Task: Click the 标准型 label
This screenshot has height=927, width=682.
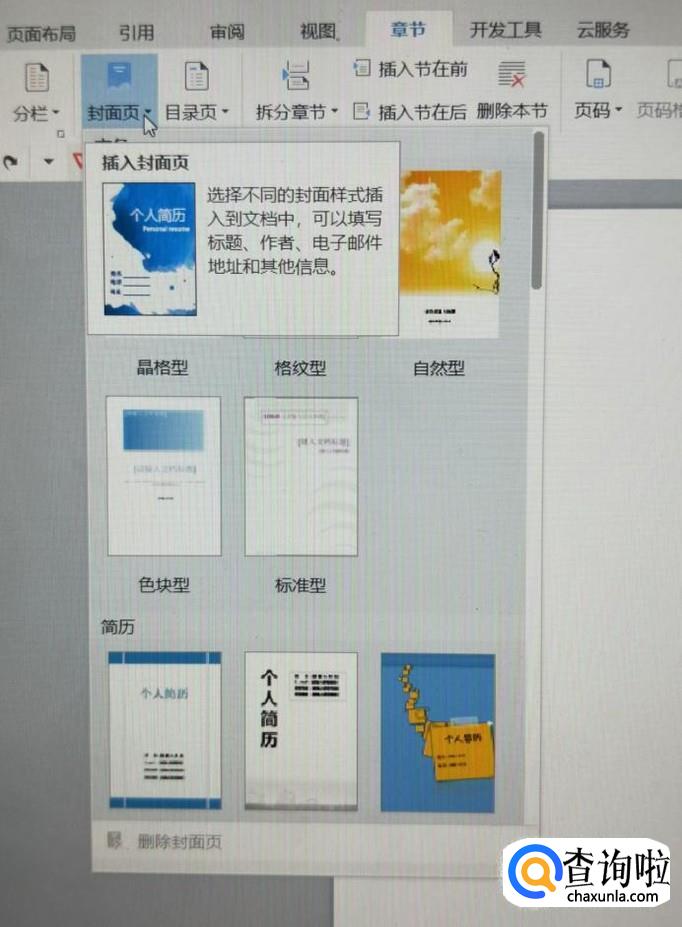Action: point(300,585)
